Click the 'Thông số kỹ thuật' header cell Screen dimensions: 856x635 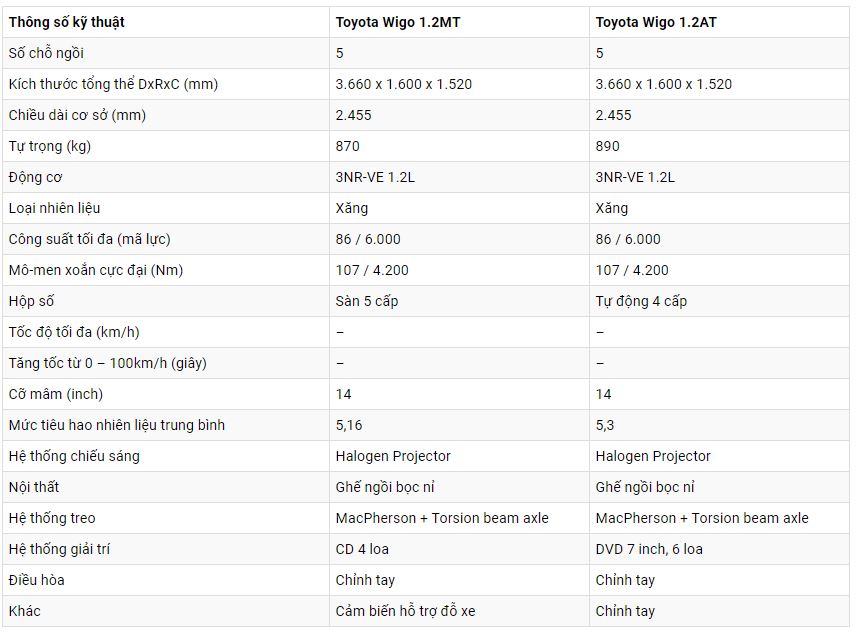166,22
